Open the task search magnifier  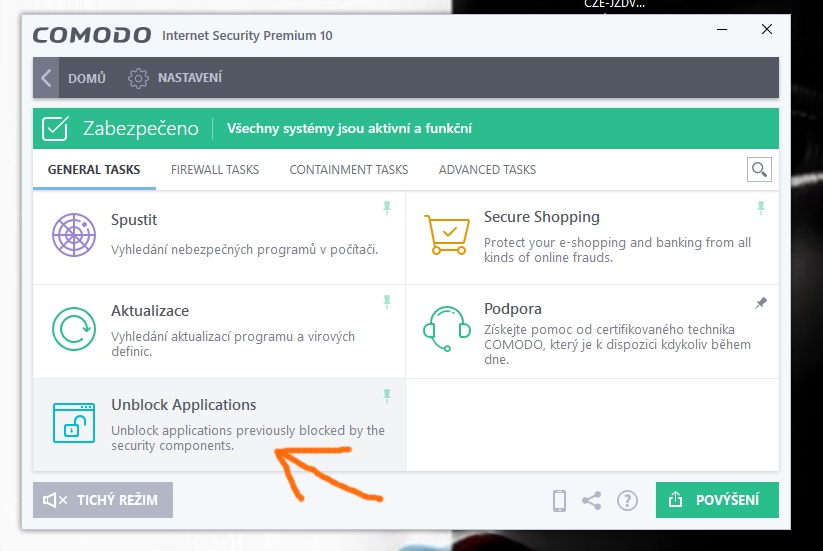click(x=759, y=169)
